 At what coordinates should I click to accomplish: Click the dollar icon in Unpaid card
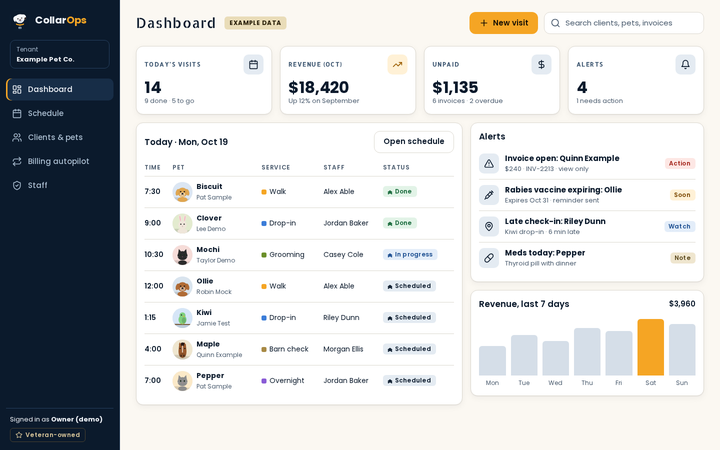[x=541, y=65]
